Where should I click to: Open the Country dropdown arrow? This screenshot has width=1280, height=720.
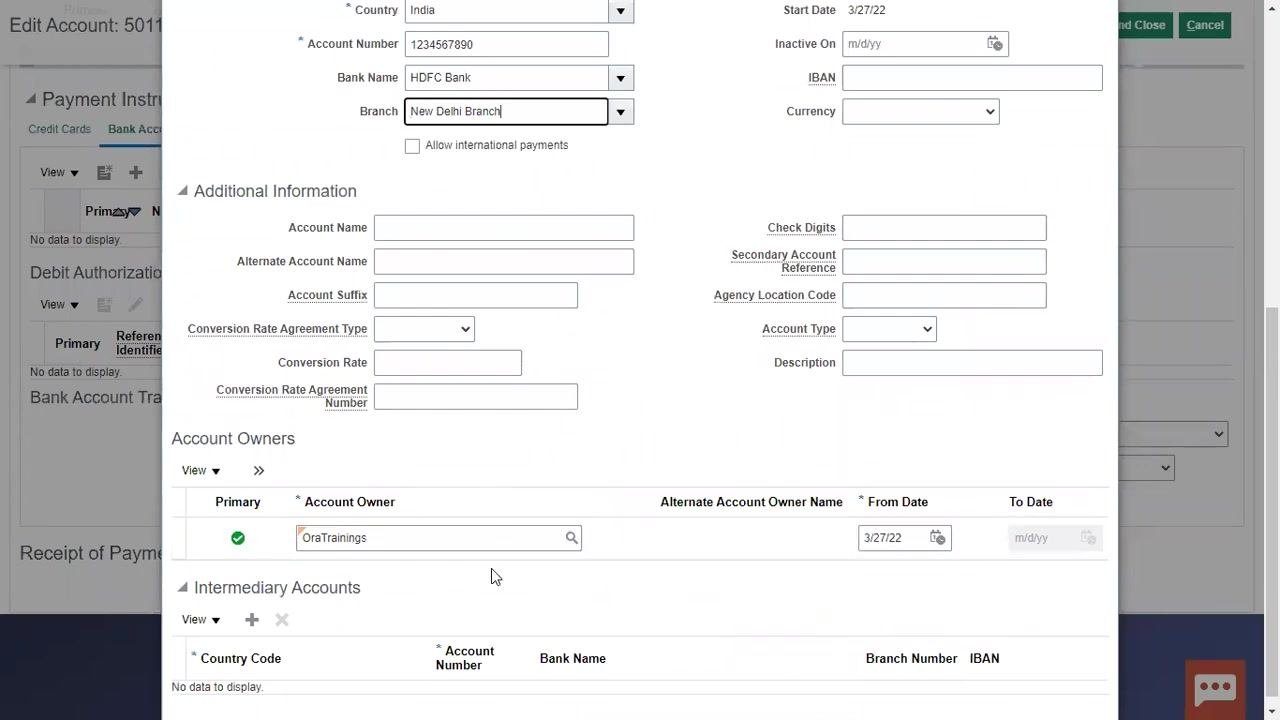coord(620,11)
